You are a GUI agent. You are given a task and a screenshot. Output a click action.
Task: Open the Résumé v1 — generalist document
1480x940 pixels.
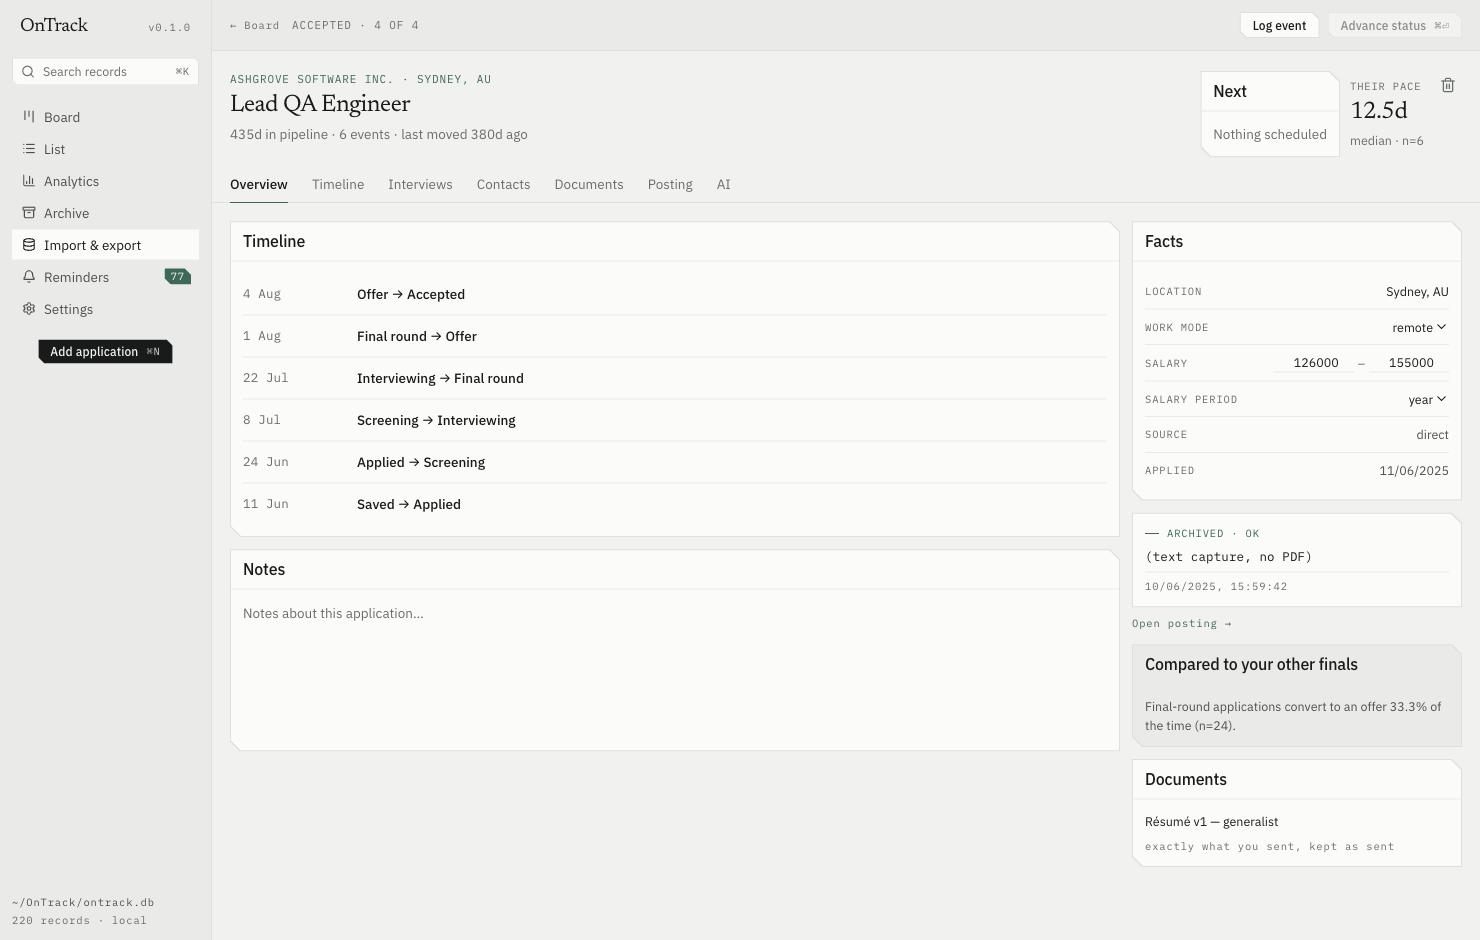1211,822
